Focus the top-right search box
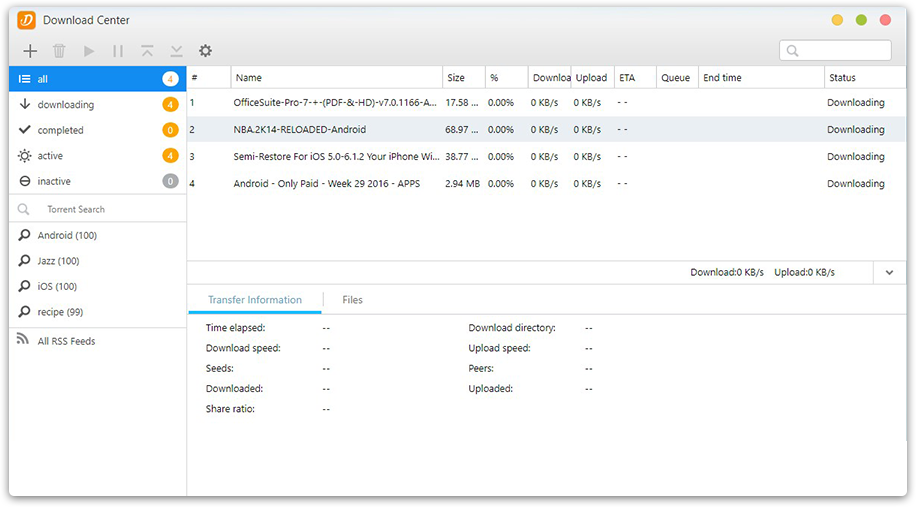The width and height of the screenshot is (916, 507). tap(842, 51)
